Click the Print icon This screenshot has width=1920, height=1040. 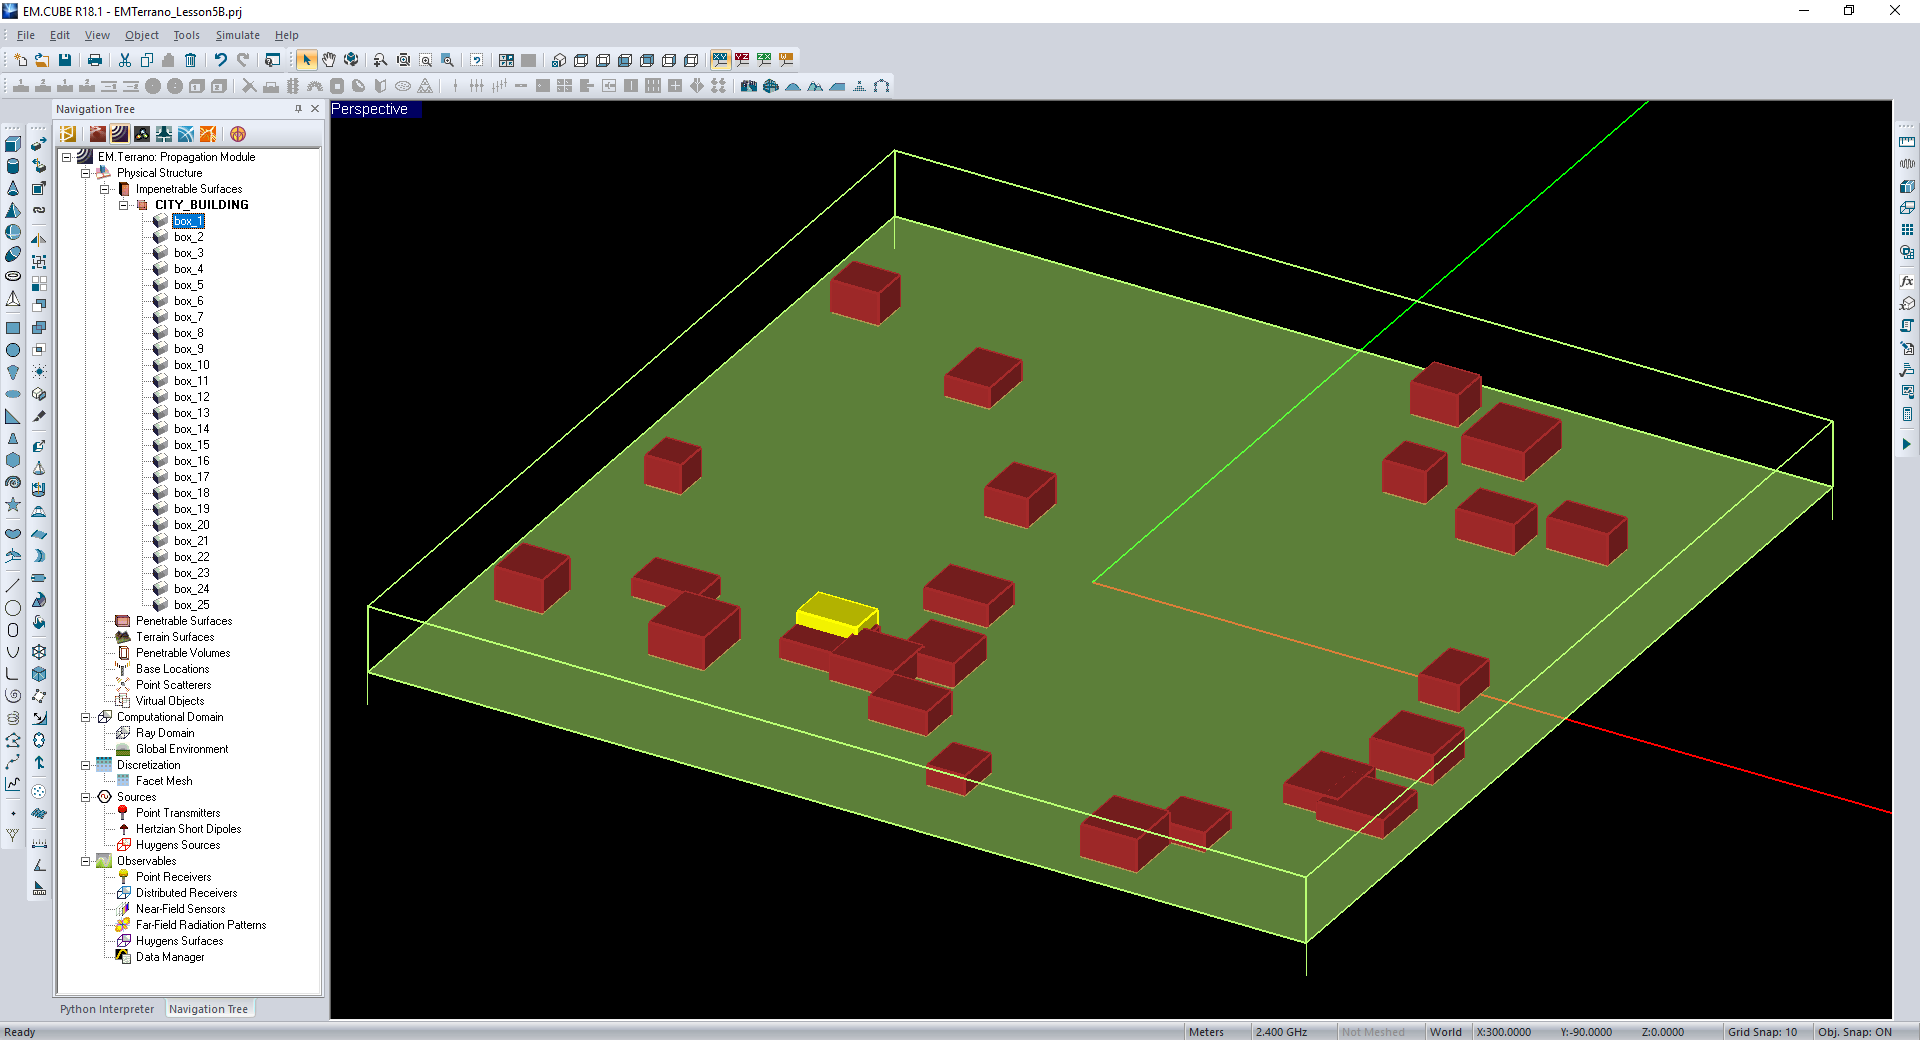click(x=95, y=60)
